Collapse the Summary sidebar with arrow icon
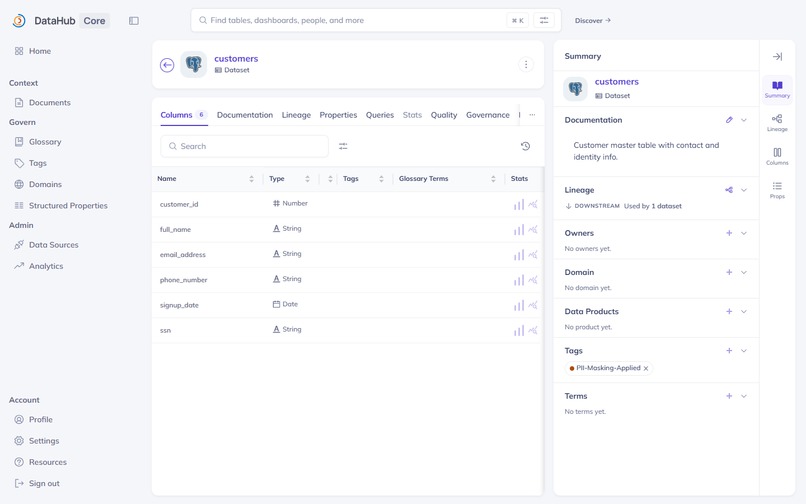 (x=777, y=57)
